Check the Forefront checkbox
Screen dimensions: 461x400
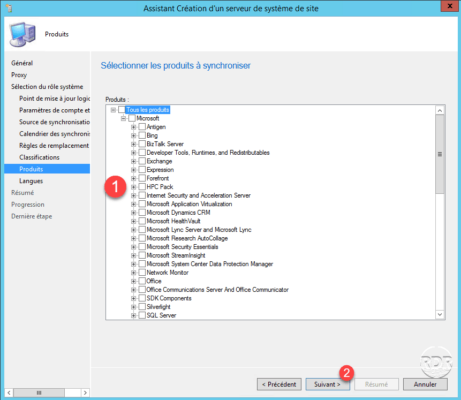[142, 178]
